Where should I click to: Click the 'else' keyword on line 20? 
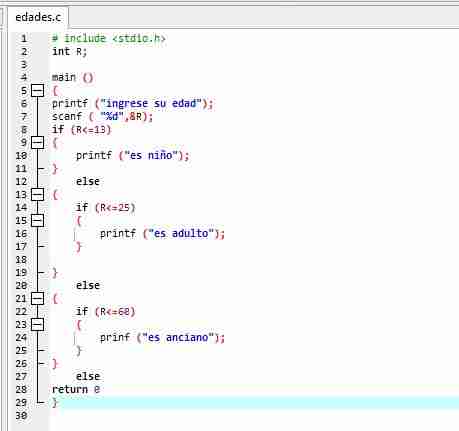point(88,285)
